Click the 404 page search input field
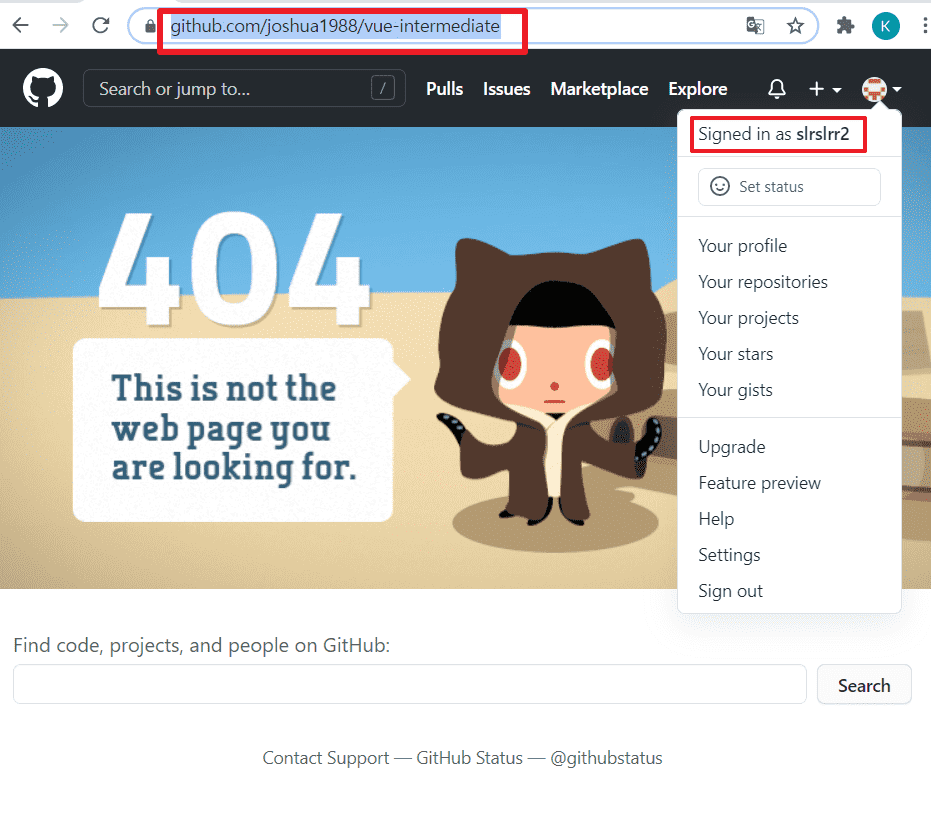The width and height of the screenshot is (931, 838). (x=410, y=684)
